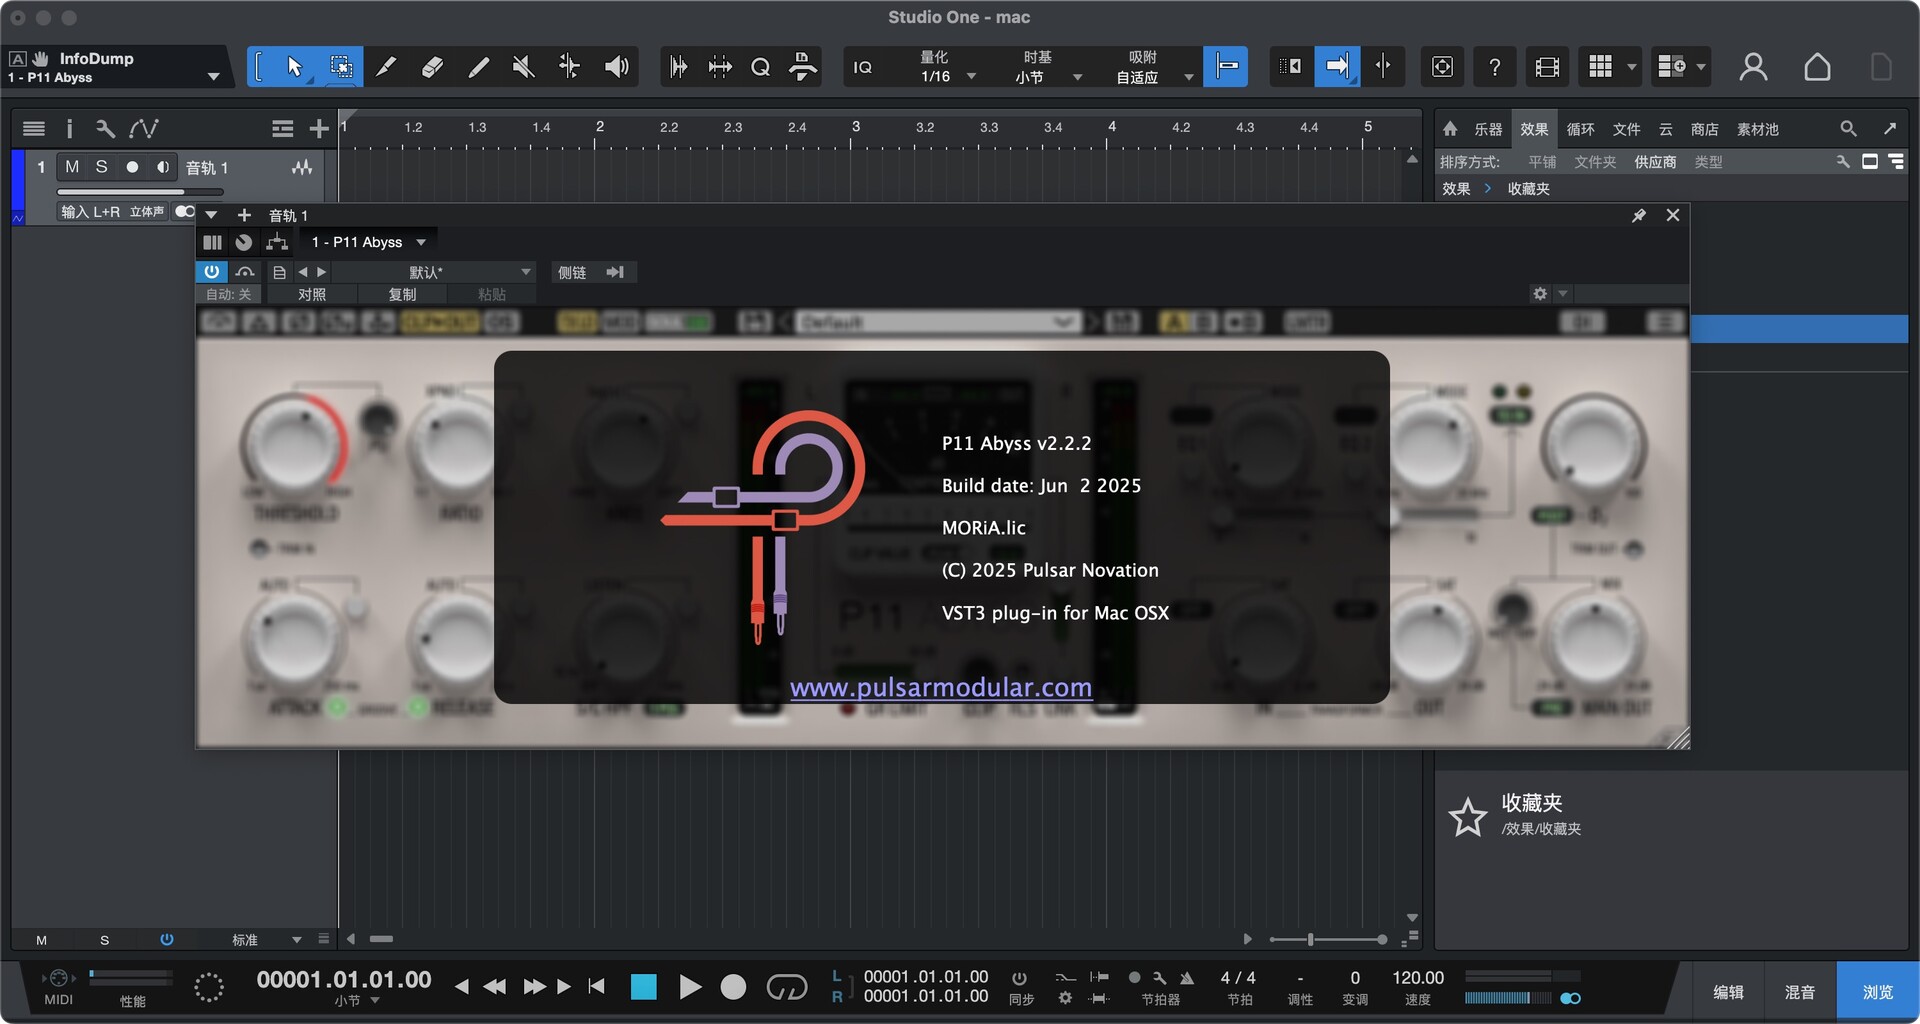
Task: Open the start page home icon
Action: tap(1817, 67)
